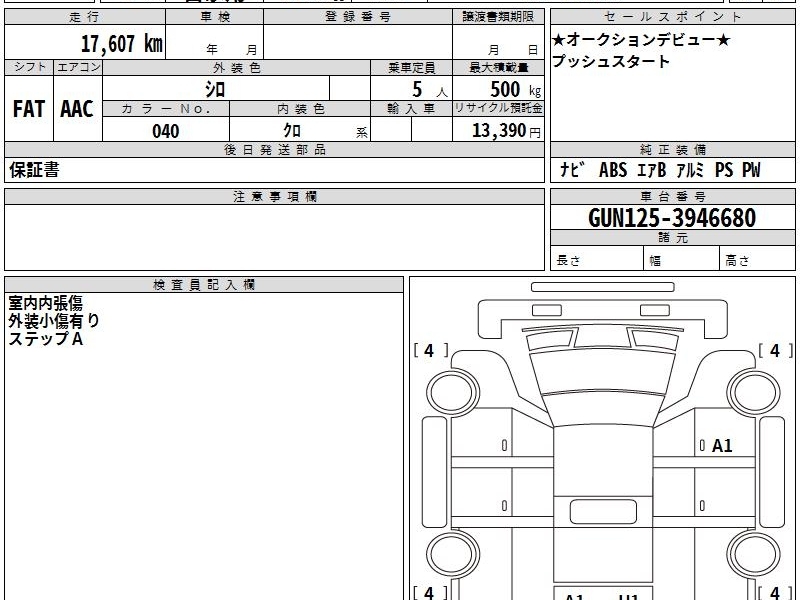
Task: Click the プッシュスタート sales point line
Action: tap(611, 61)
